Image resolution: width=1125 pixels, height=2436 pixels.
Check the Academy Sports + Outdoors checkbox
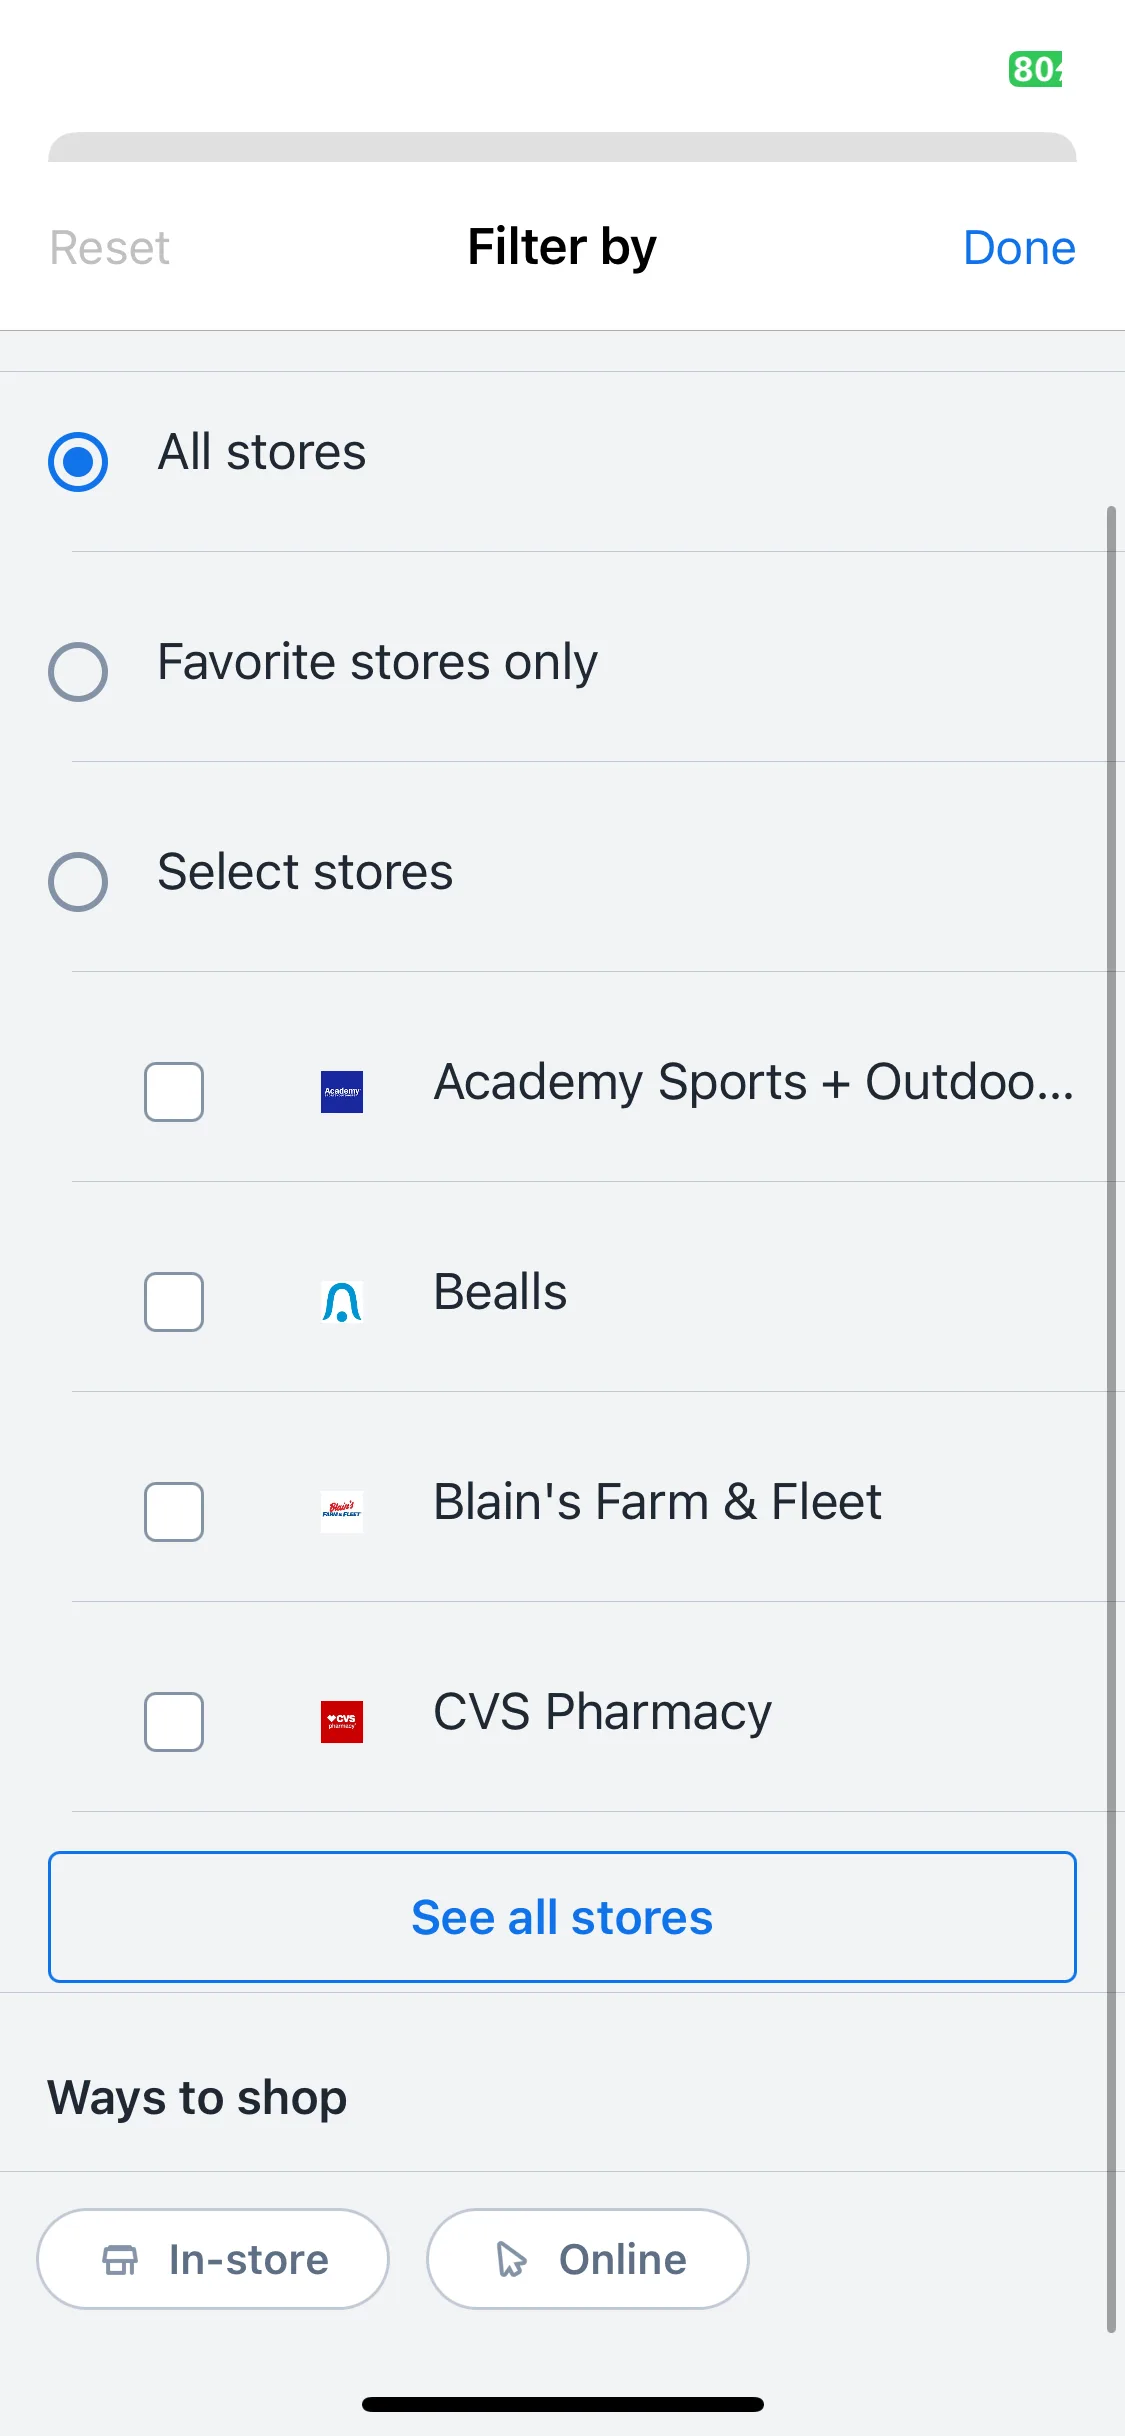click(174, 1091)
